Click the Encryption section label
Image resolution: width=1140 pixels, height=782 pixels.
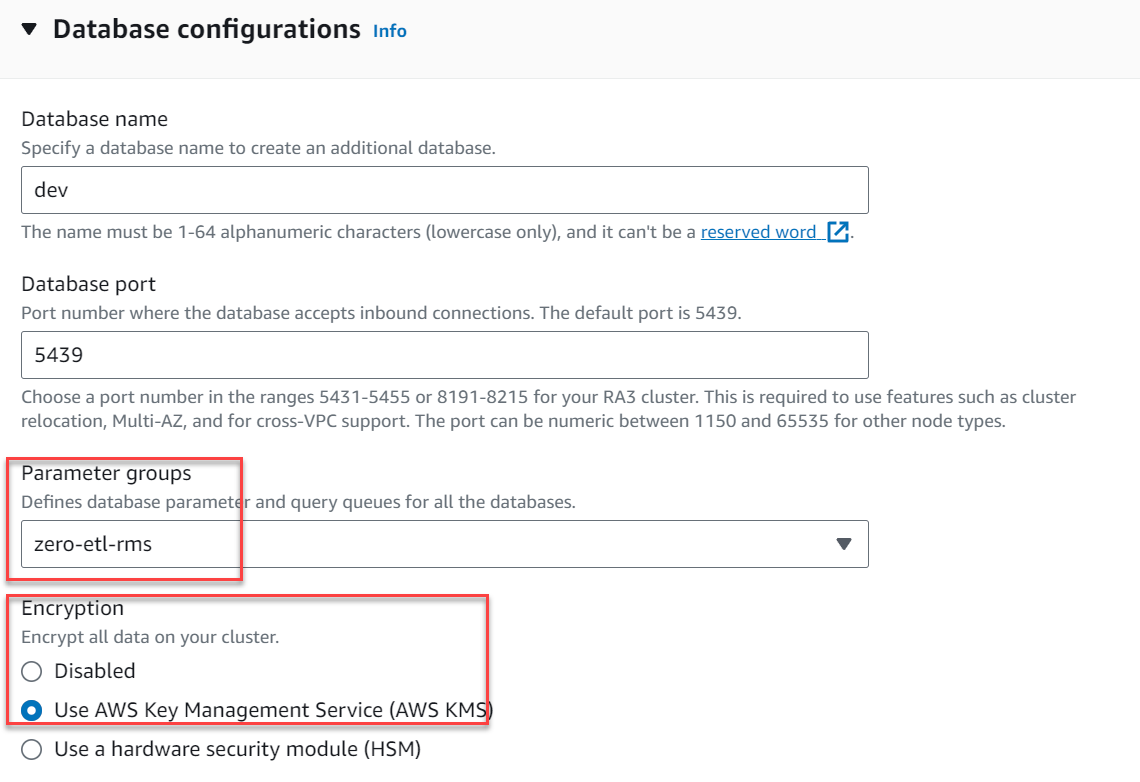(67, 608)
